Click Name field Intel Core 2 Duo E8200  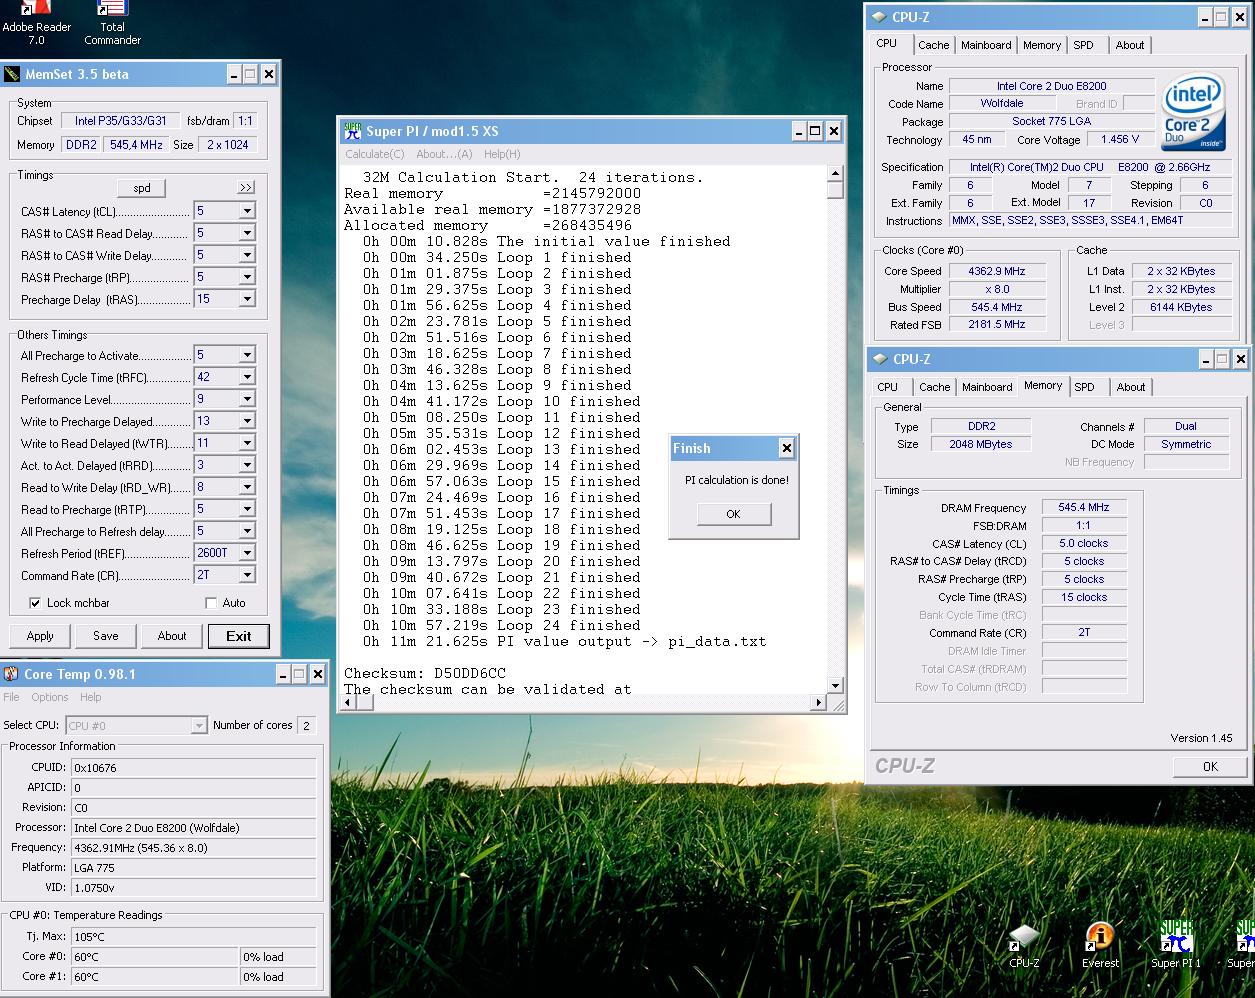tap(1051, 86)
